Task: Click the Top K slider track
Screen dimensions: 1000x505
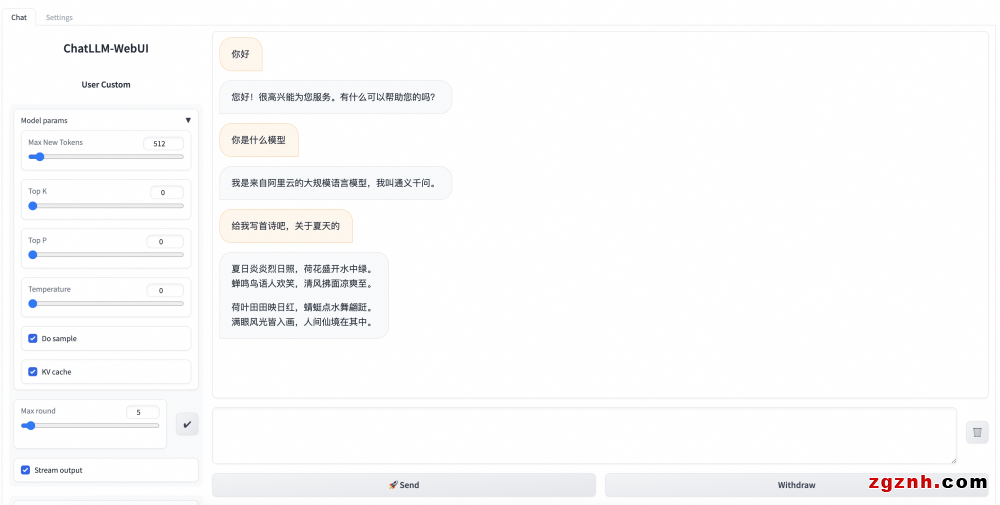Action: (106, 206)
